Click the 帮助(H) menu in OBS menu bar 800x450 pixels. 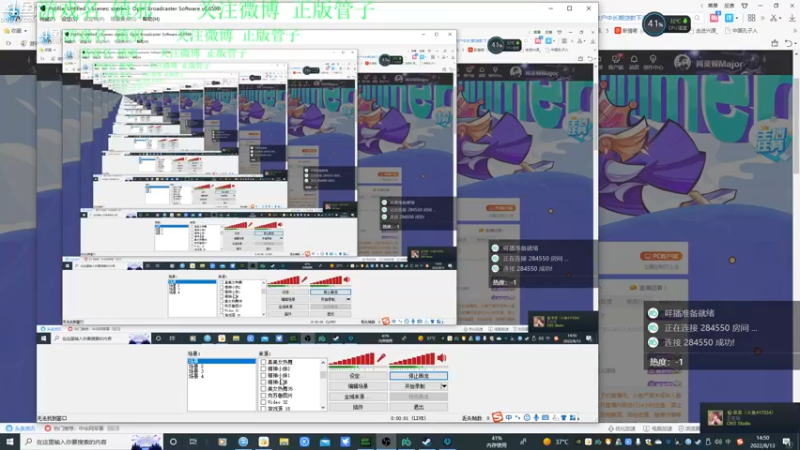click(x=152, y=19)
